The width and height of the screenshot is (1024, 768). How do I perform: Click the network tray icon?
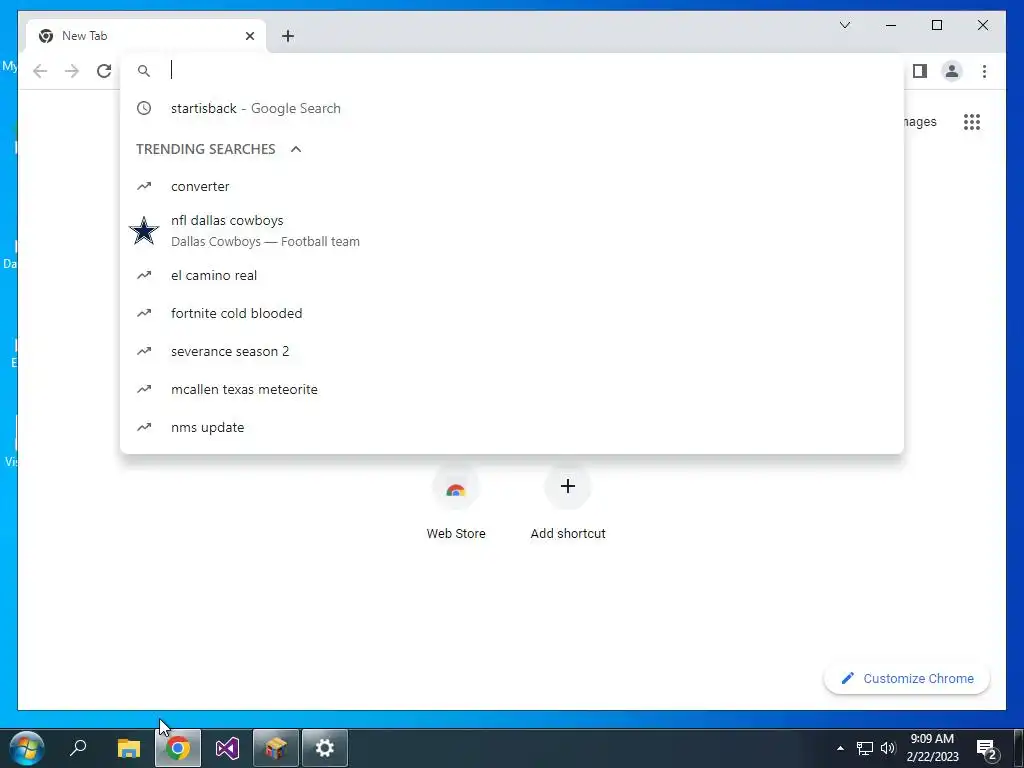pos(865,748)
